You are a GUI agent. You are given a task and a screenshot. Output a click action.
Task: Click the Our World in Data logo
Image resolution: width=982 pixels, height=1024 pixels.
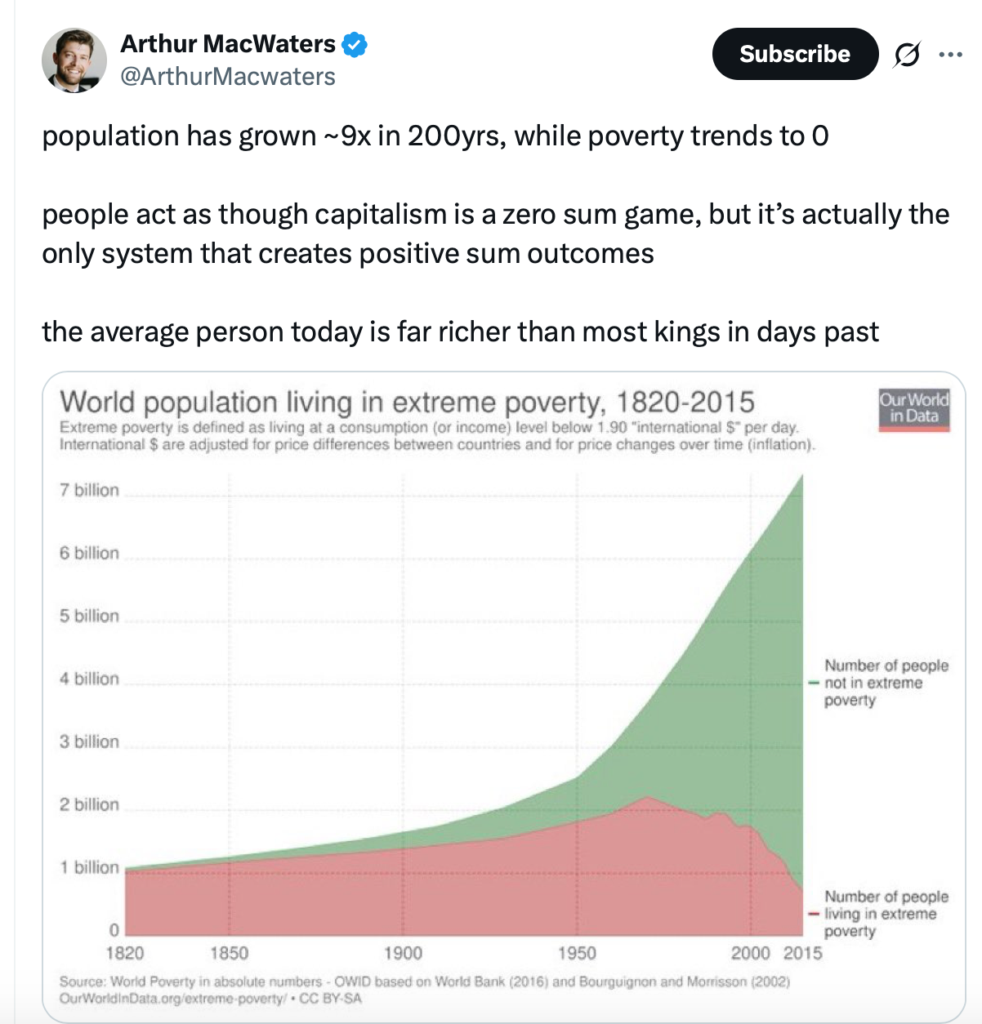coord(914,410)
